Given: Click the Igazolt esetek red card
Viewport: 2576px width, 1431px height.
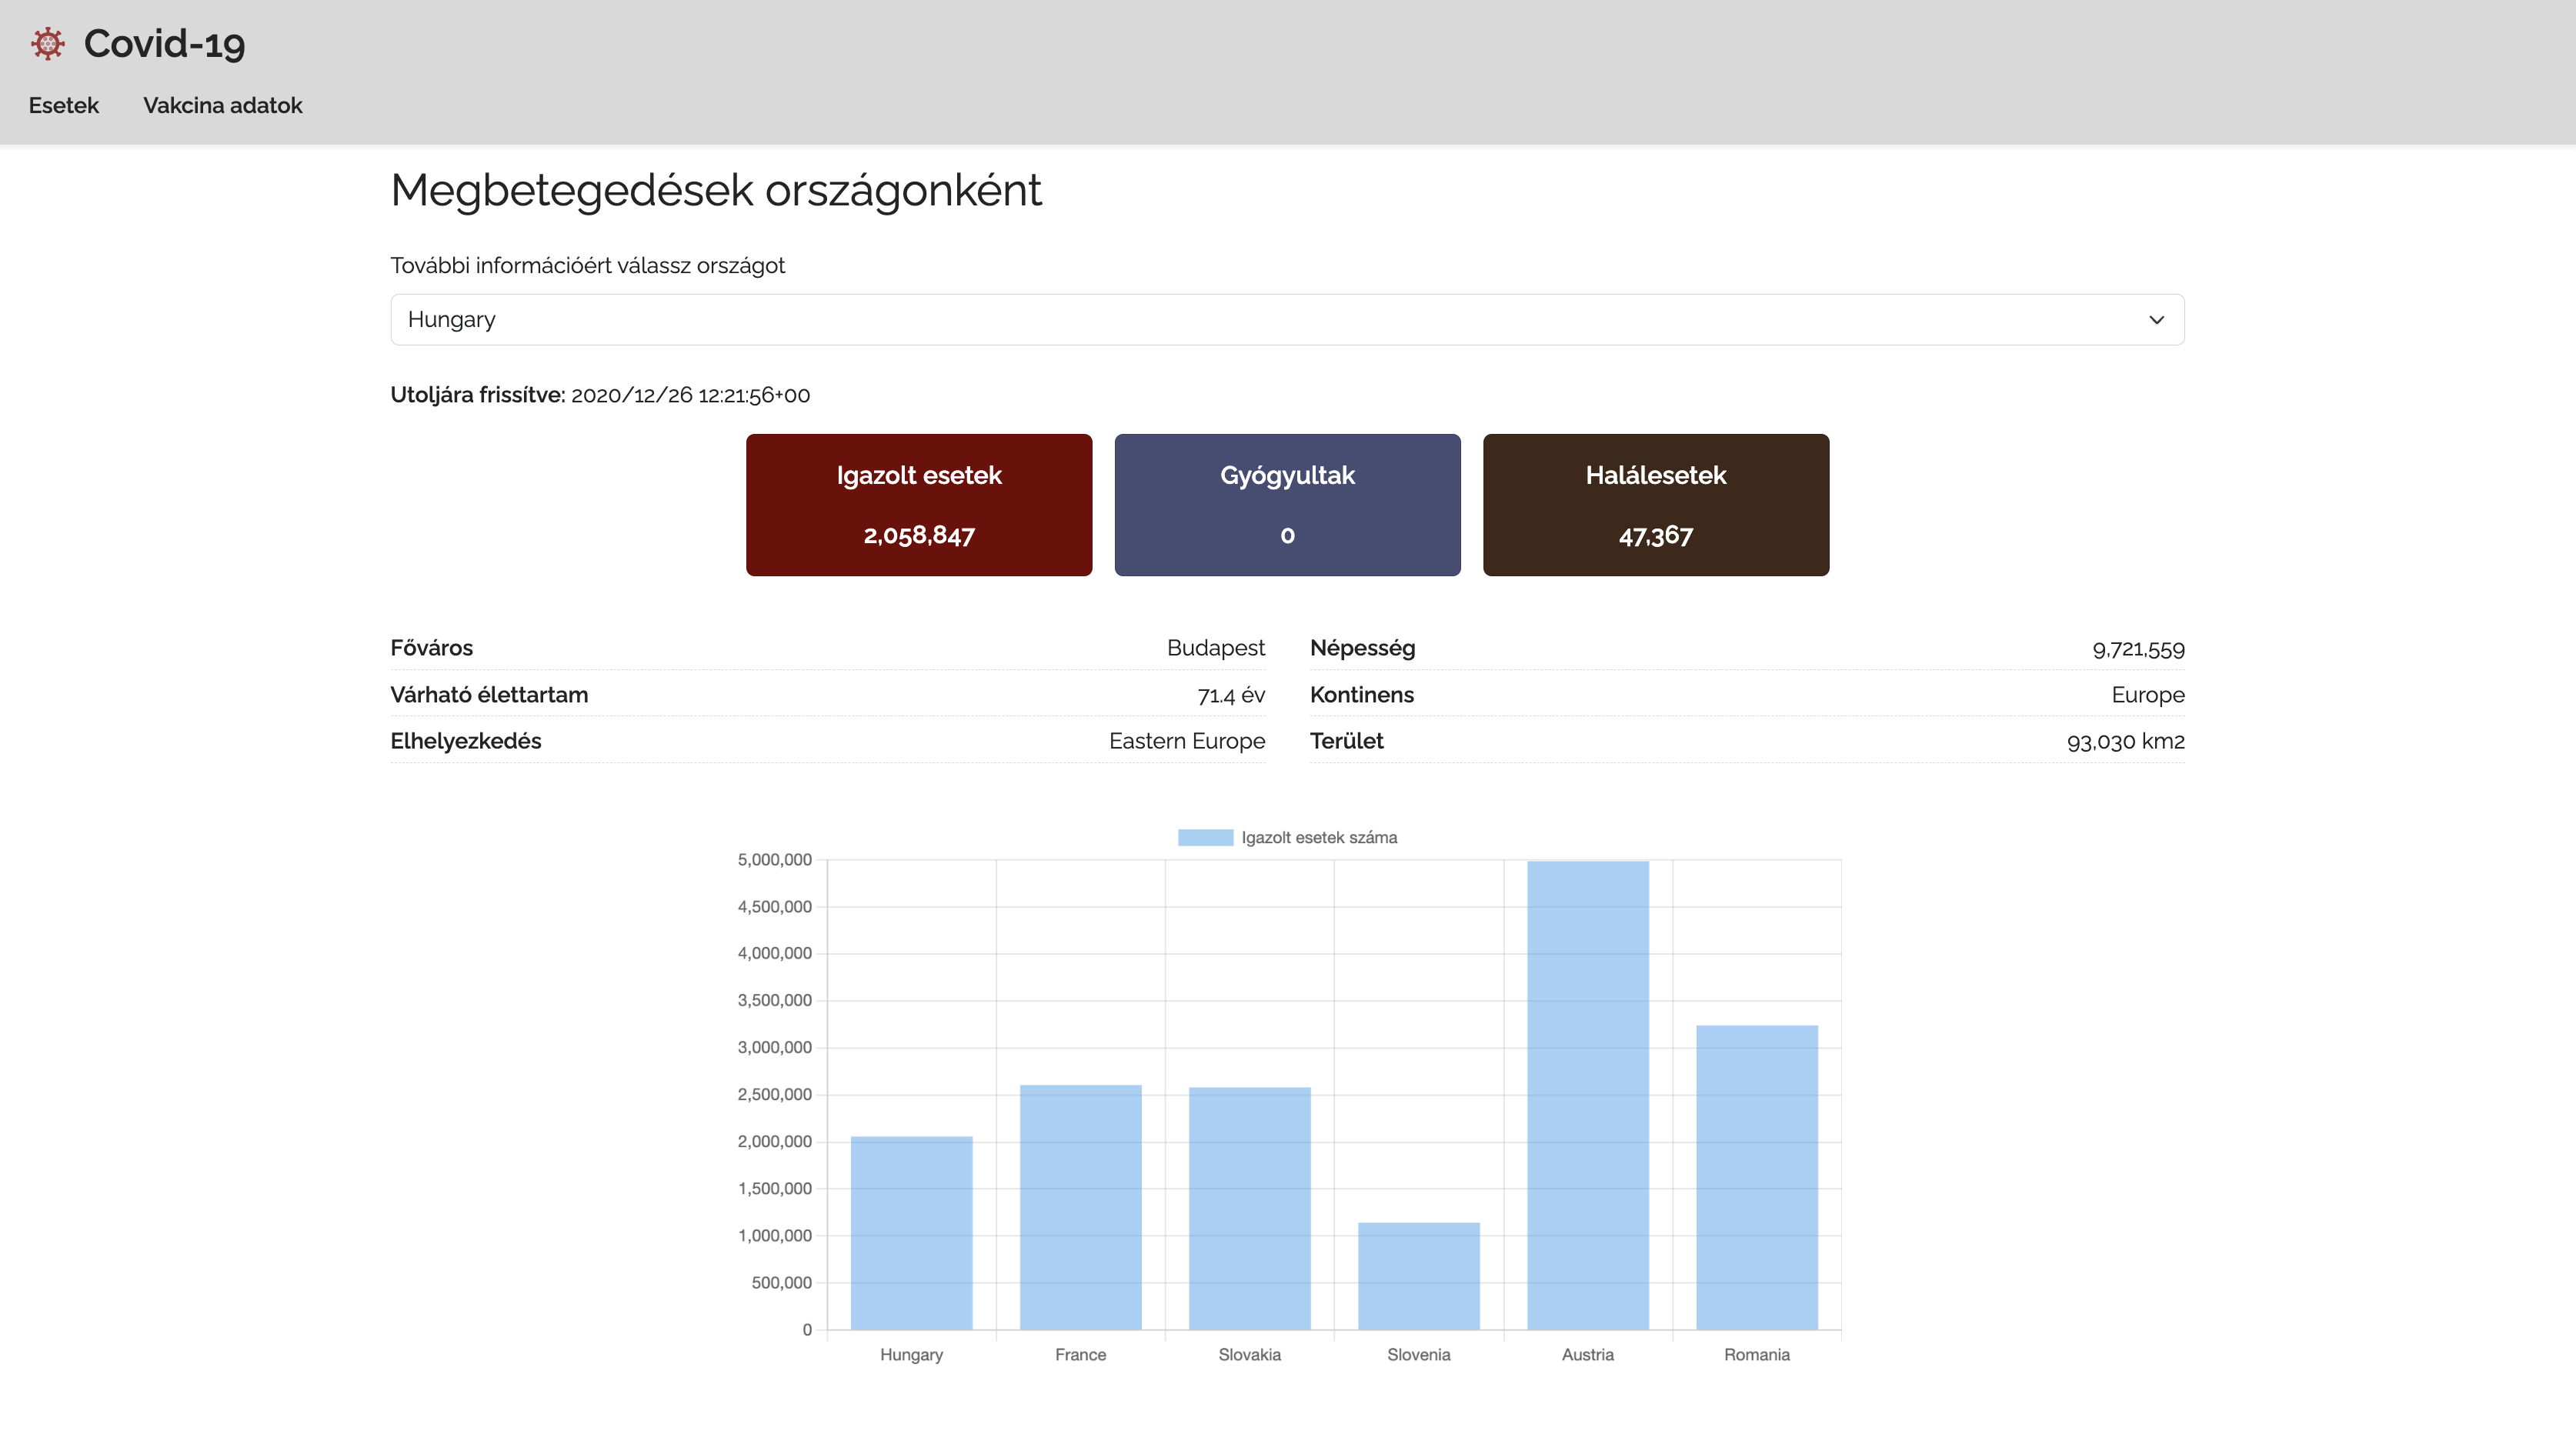Looking at the screenshot, I should tap(918, 504).
